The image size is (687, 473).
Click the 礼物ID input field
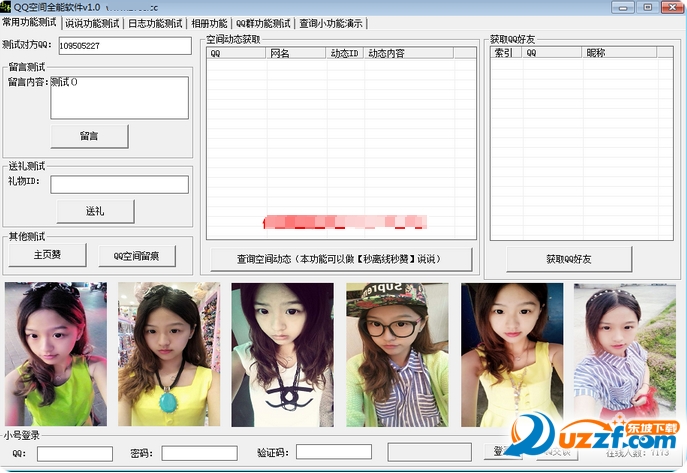[x=119, y=184]
